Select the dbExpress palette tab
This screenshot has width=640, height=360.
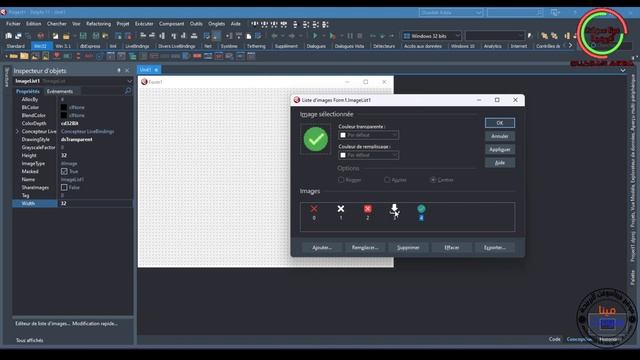[90, 46]
